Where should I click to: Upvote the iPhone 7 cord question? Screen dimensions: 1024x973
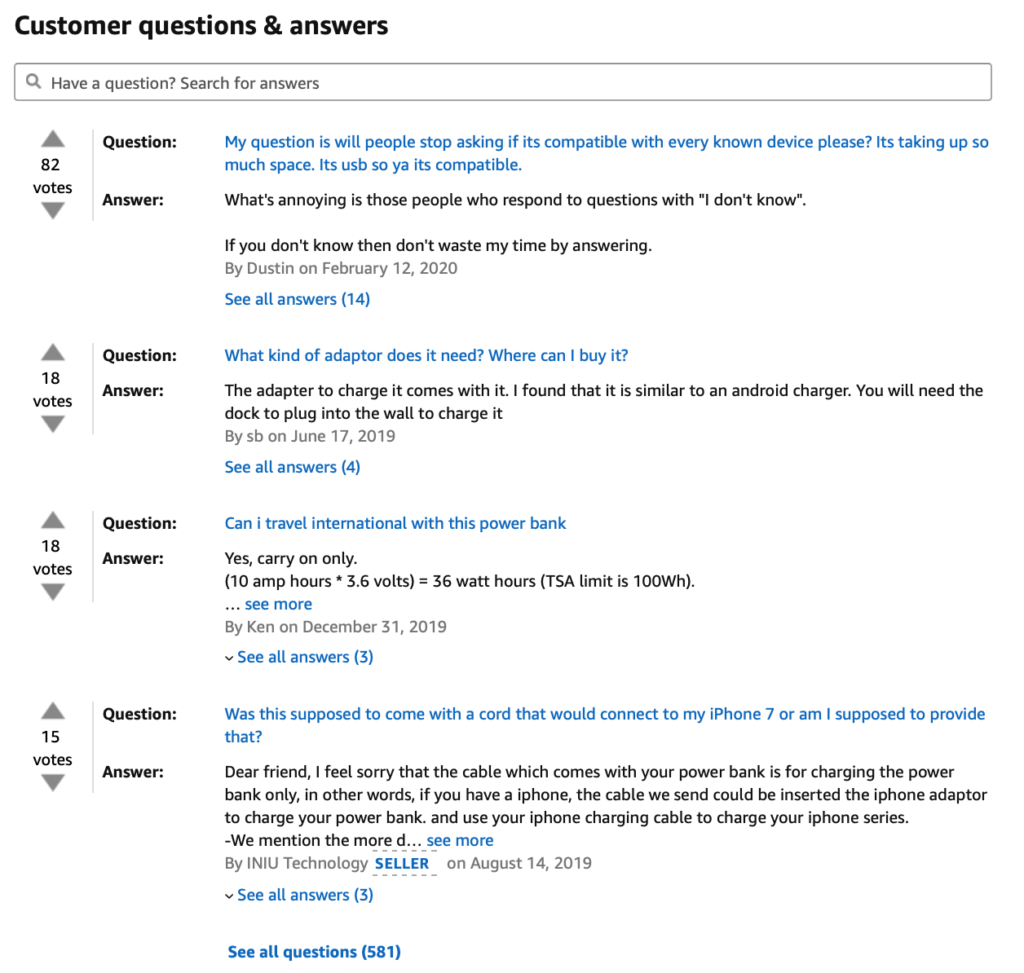[x=53, y=712]
